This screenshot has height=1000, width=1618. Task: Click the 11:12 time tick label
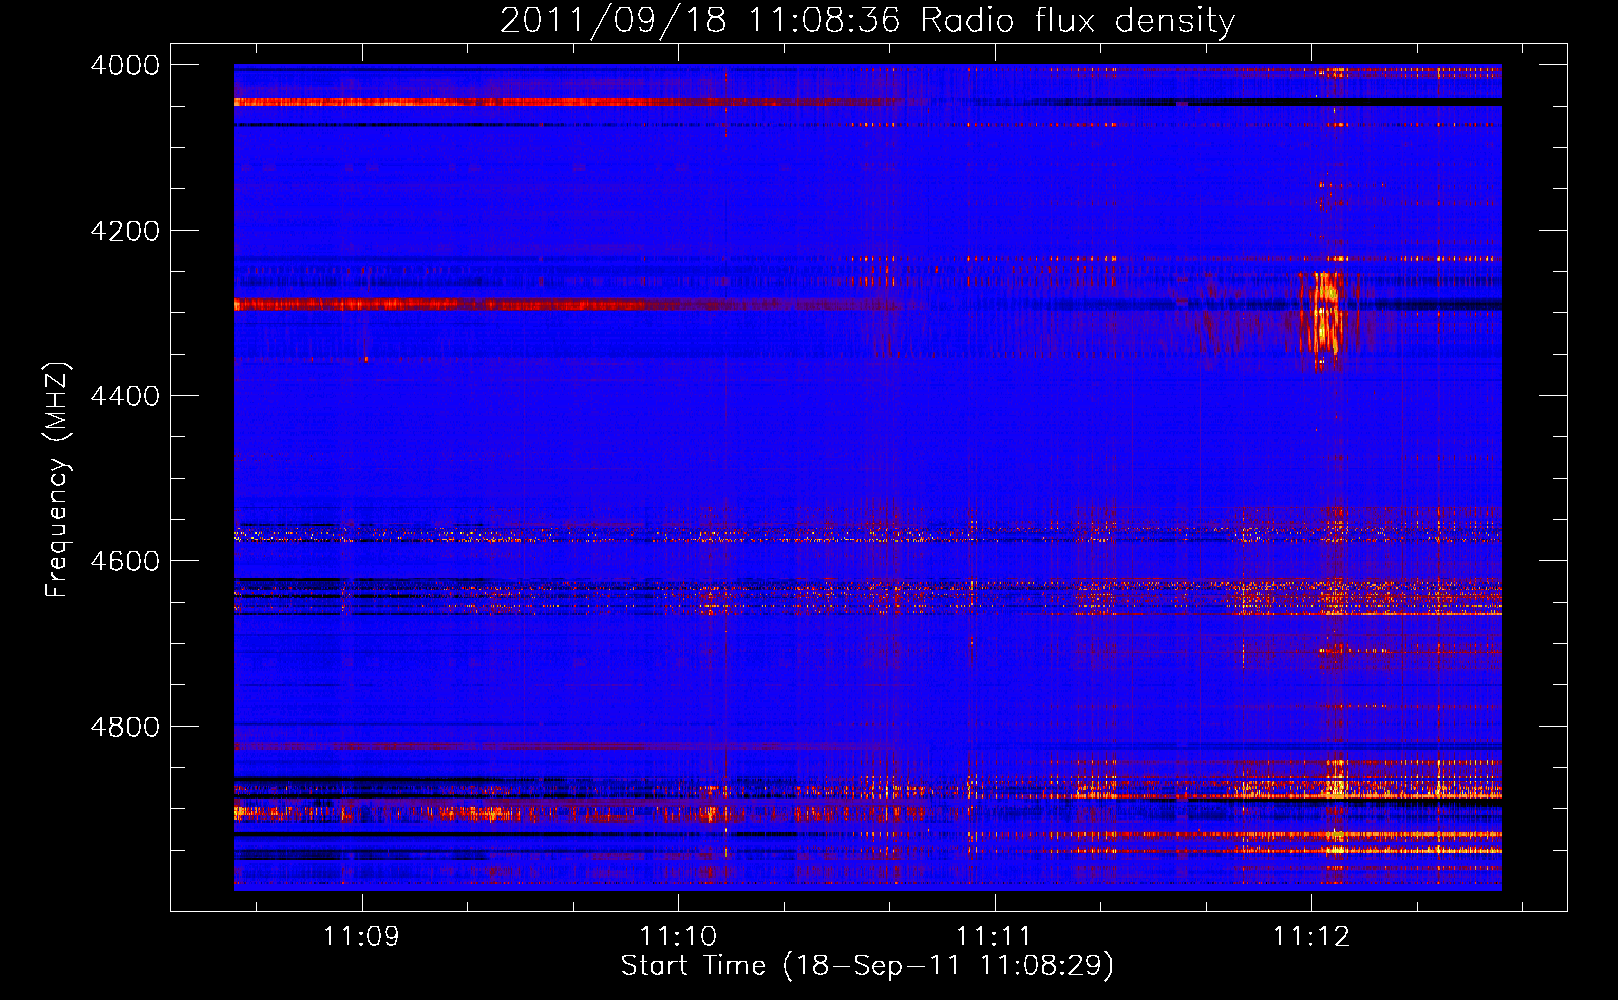[1311, 936]
